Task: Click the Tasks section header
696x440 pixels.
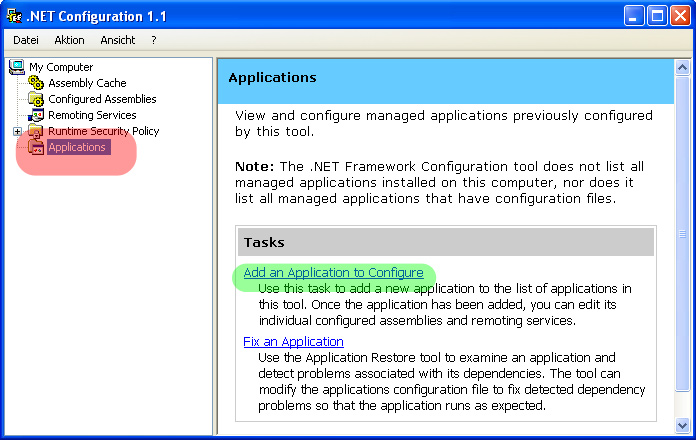Action: click(446, 242)
